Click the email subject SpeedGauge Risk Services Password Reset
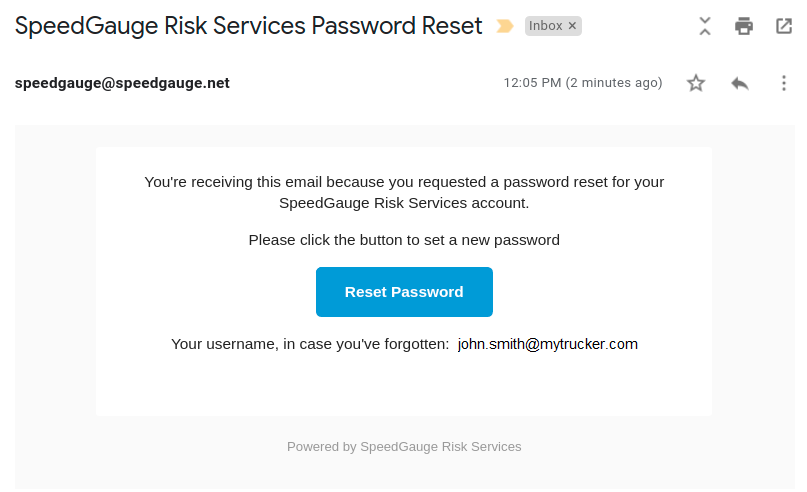807x492 pixels. (248, 26)
